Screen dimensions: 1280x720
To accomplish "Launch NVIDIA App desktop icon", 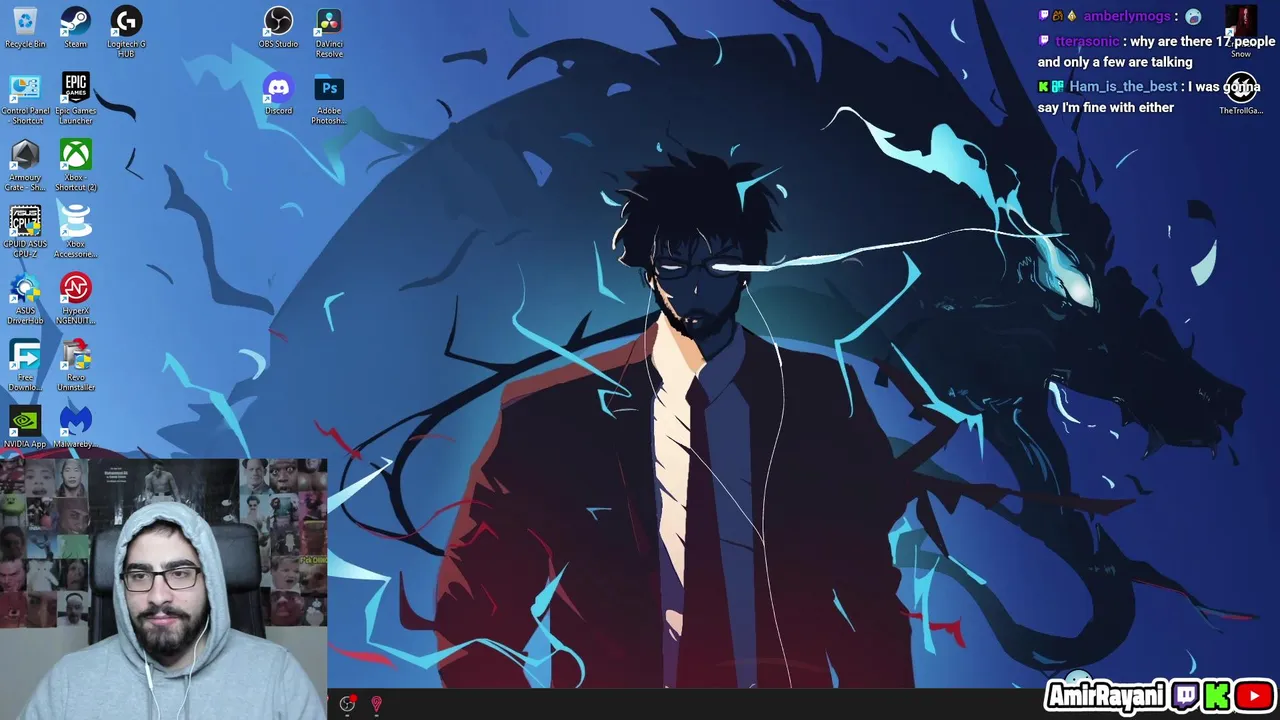I will point(25,427).
